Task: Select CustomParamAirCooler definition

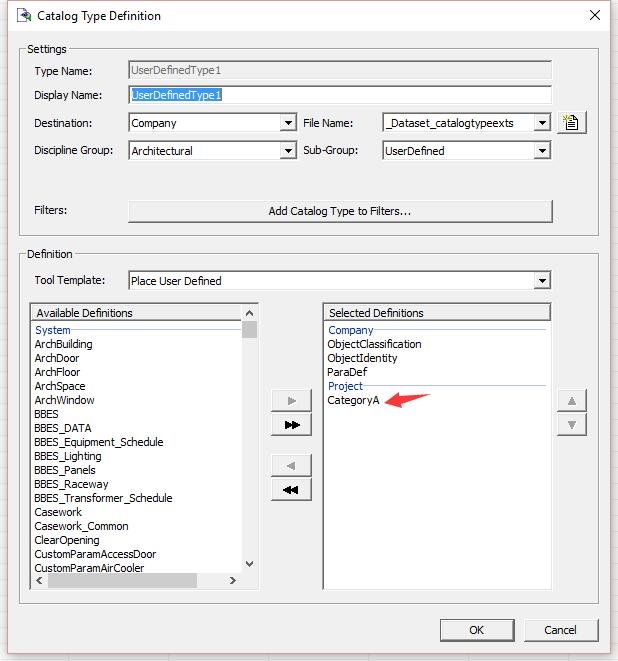Action: [89, 567]
